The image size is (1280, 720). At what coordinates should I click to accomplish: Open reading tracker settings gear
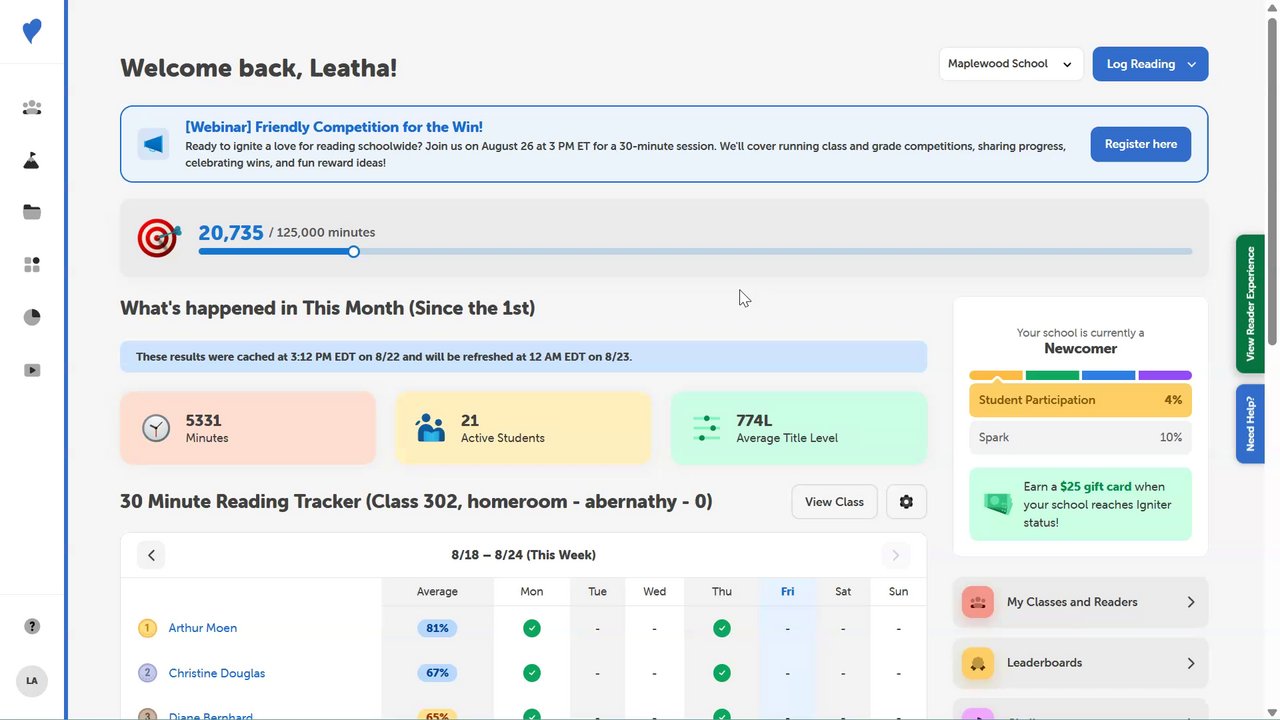click(906, 502)
